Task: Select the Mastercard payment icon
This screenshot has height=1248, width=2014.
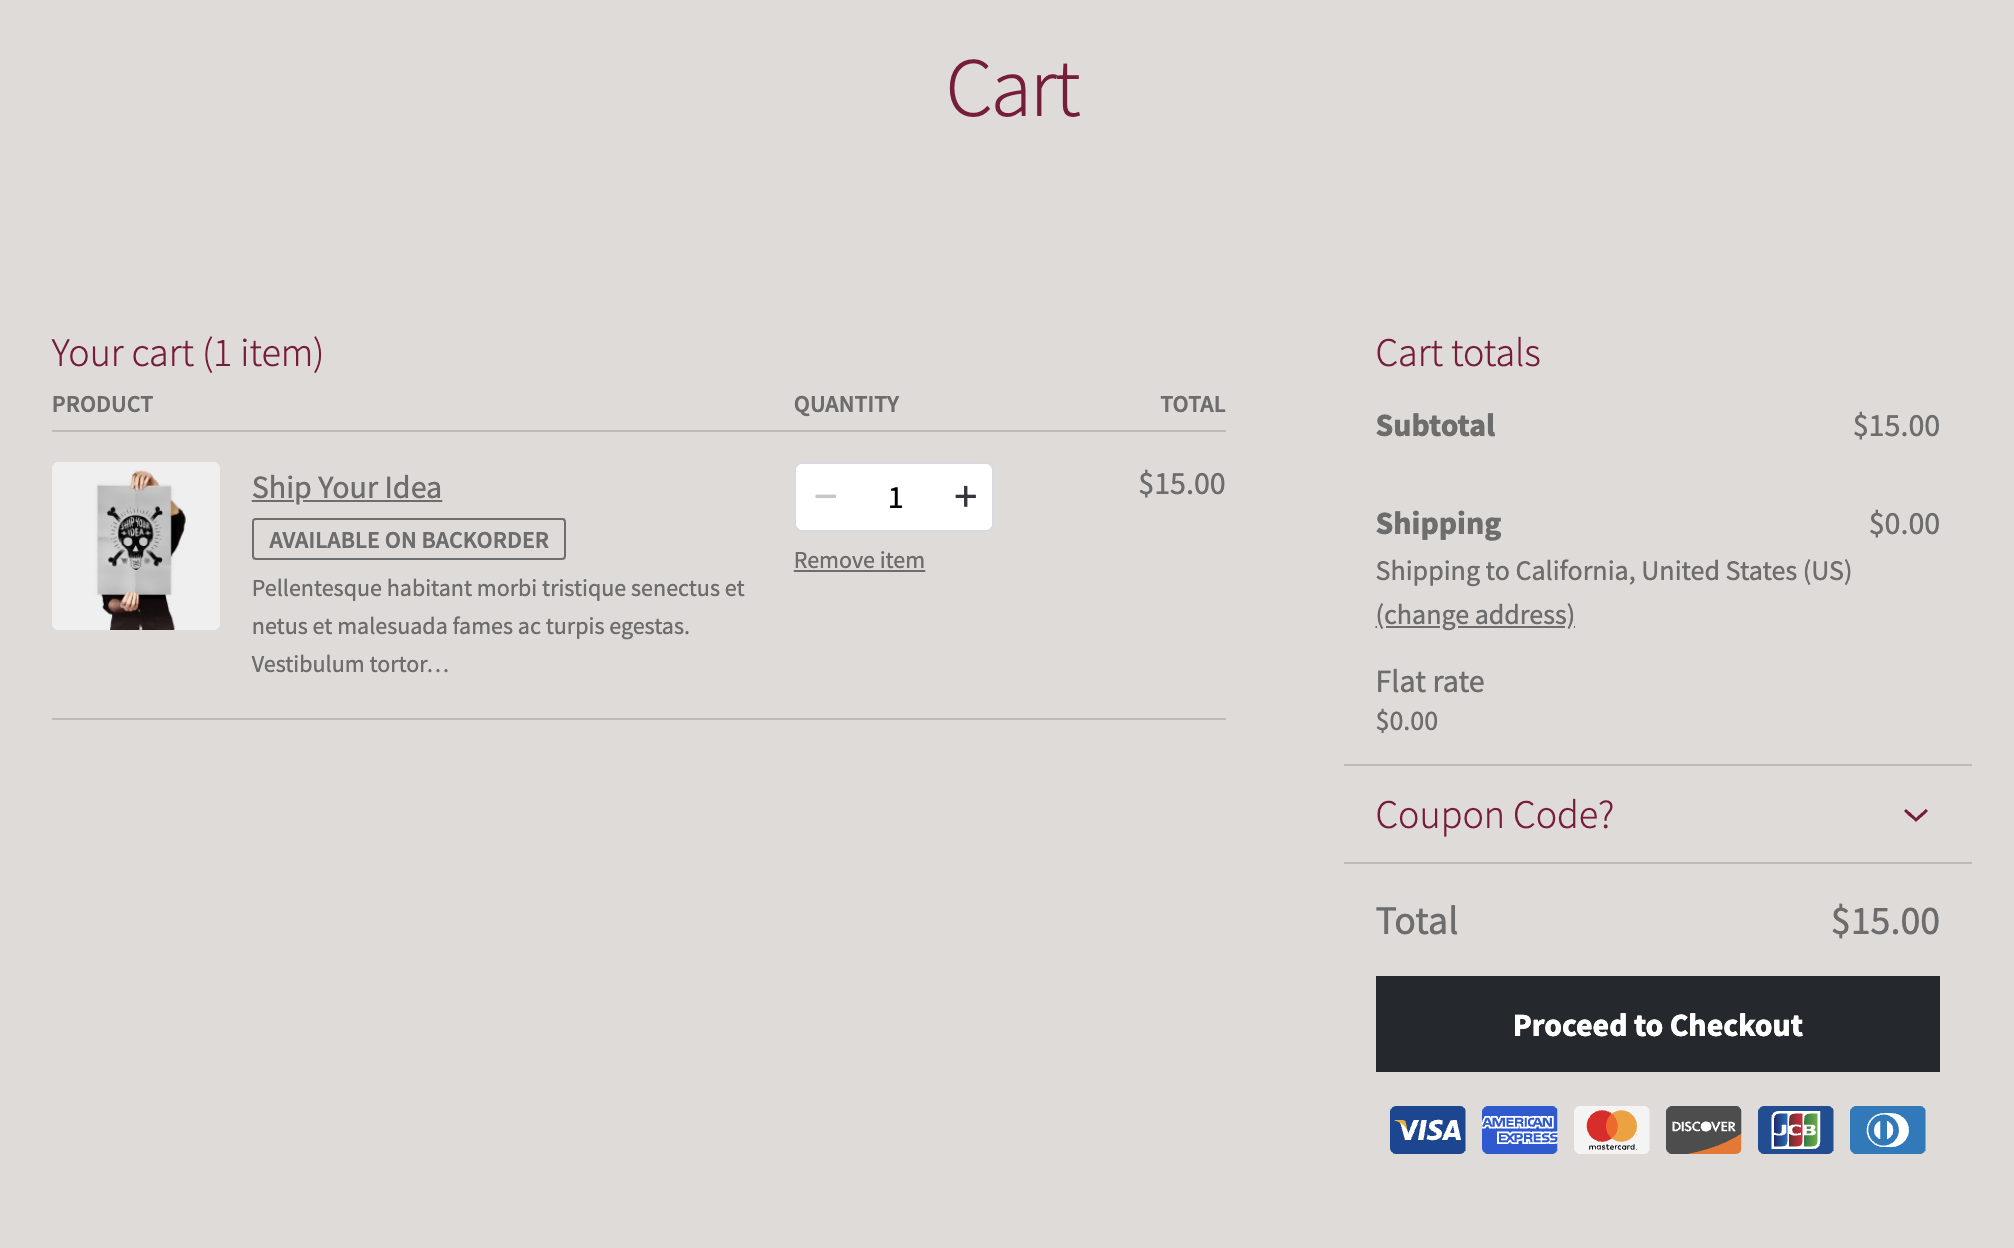Action: point(1611,1129)
